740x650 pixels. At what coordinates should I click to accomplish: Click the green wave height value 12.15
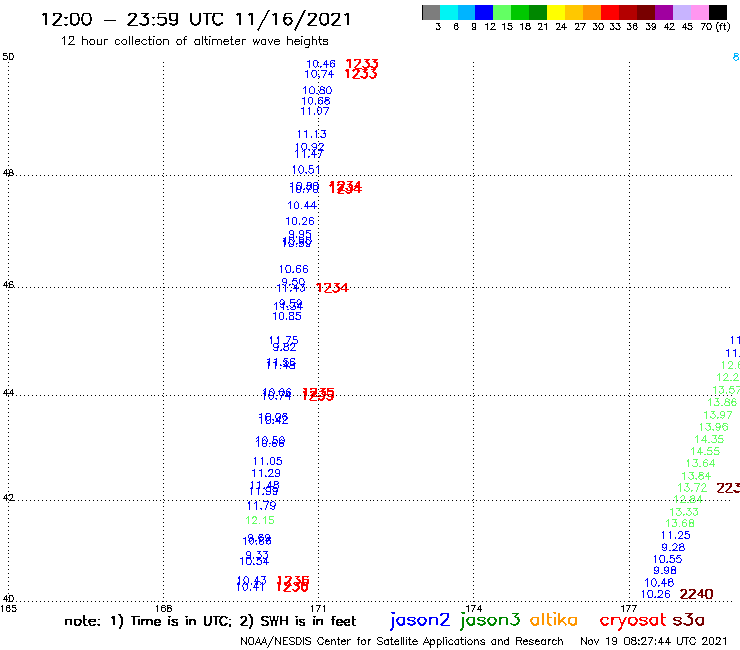pos(260,520)
